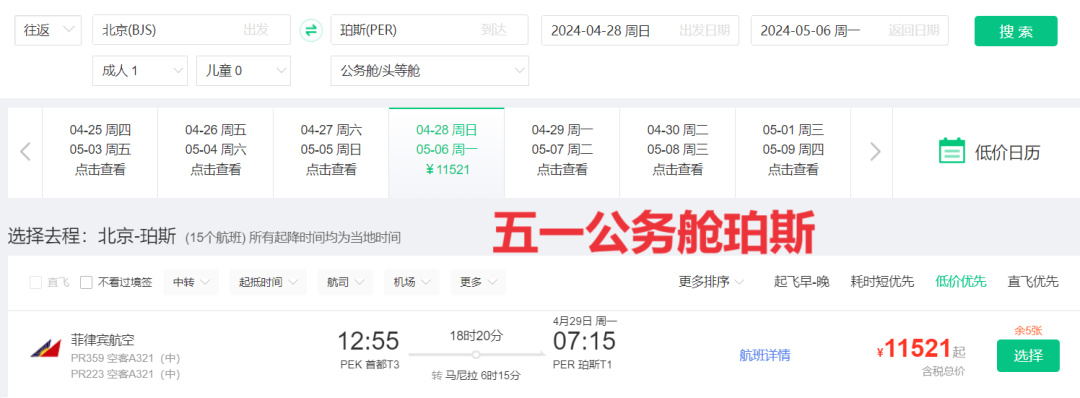
Task: Open the 往返 trip type dropdown
Action: [48, 30]
